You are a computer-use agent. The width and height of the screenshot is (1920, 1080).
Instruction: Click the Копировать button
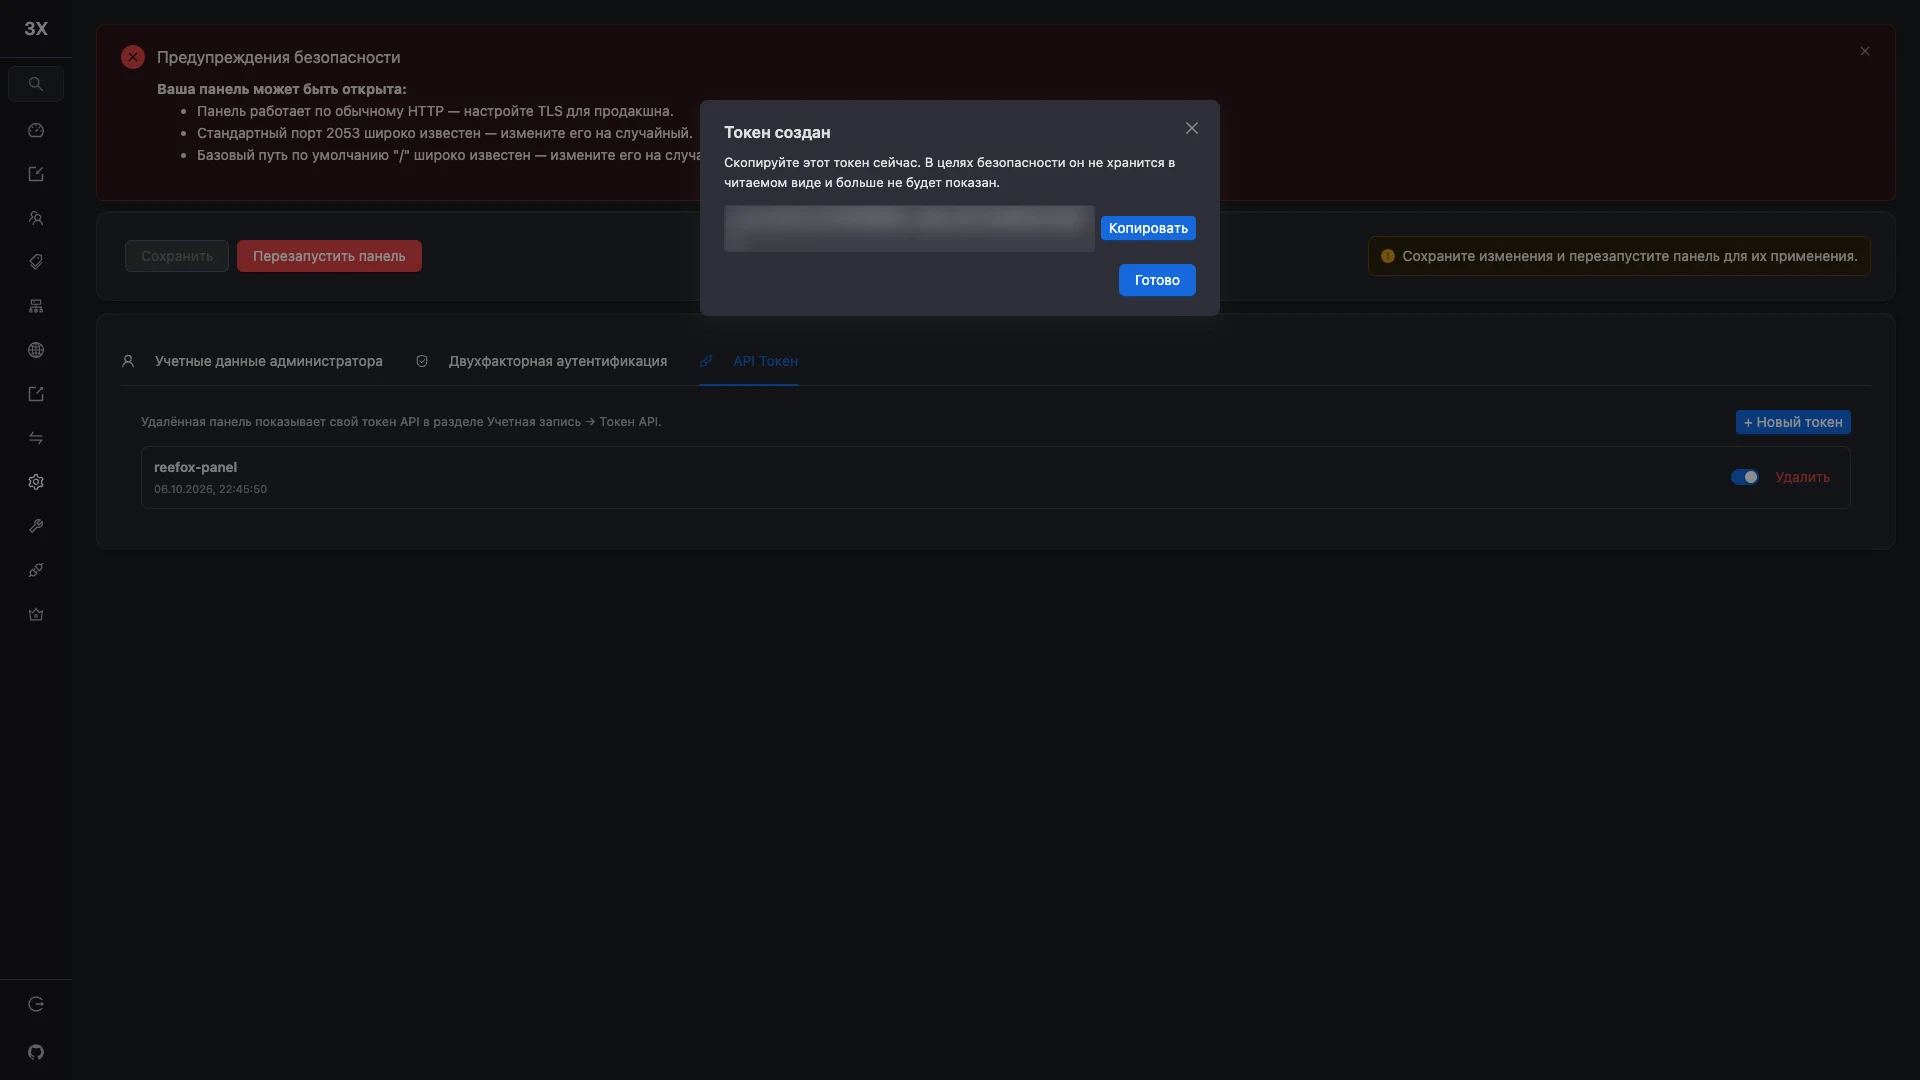1148,228
